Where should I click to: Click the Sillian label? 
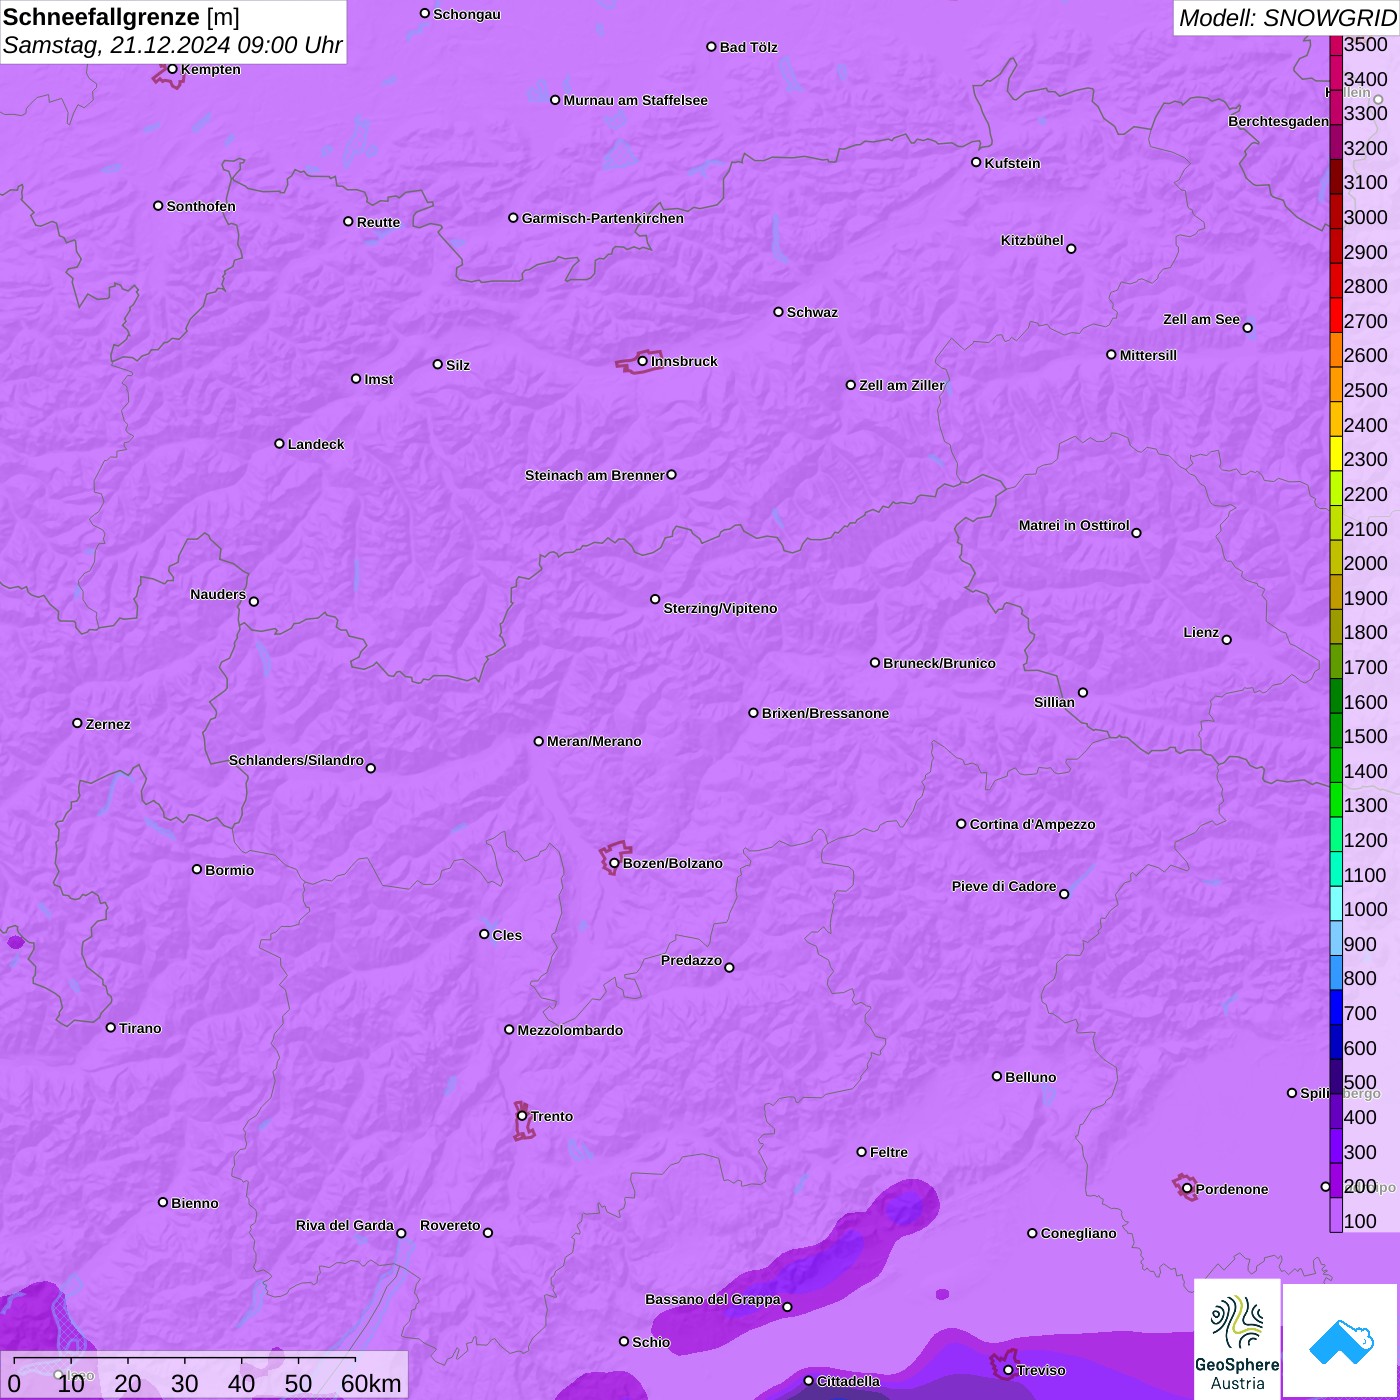tap(1055, 702)
